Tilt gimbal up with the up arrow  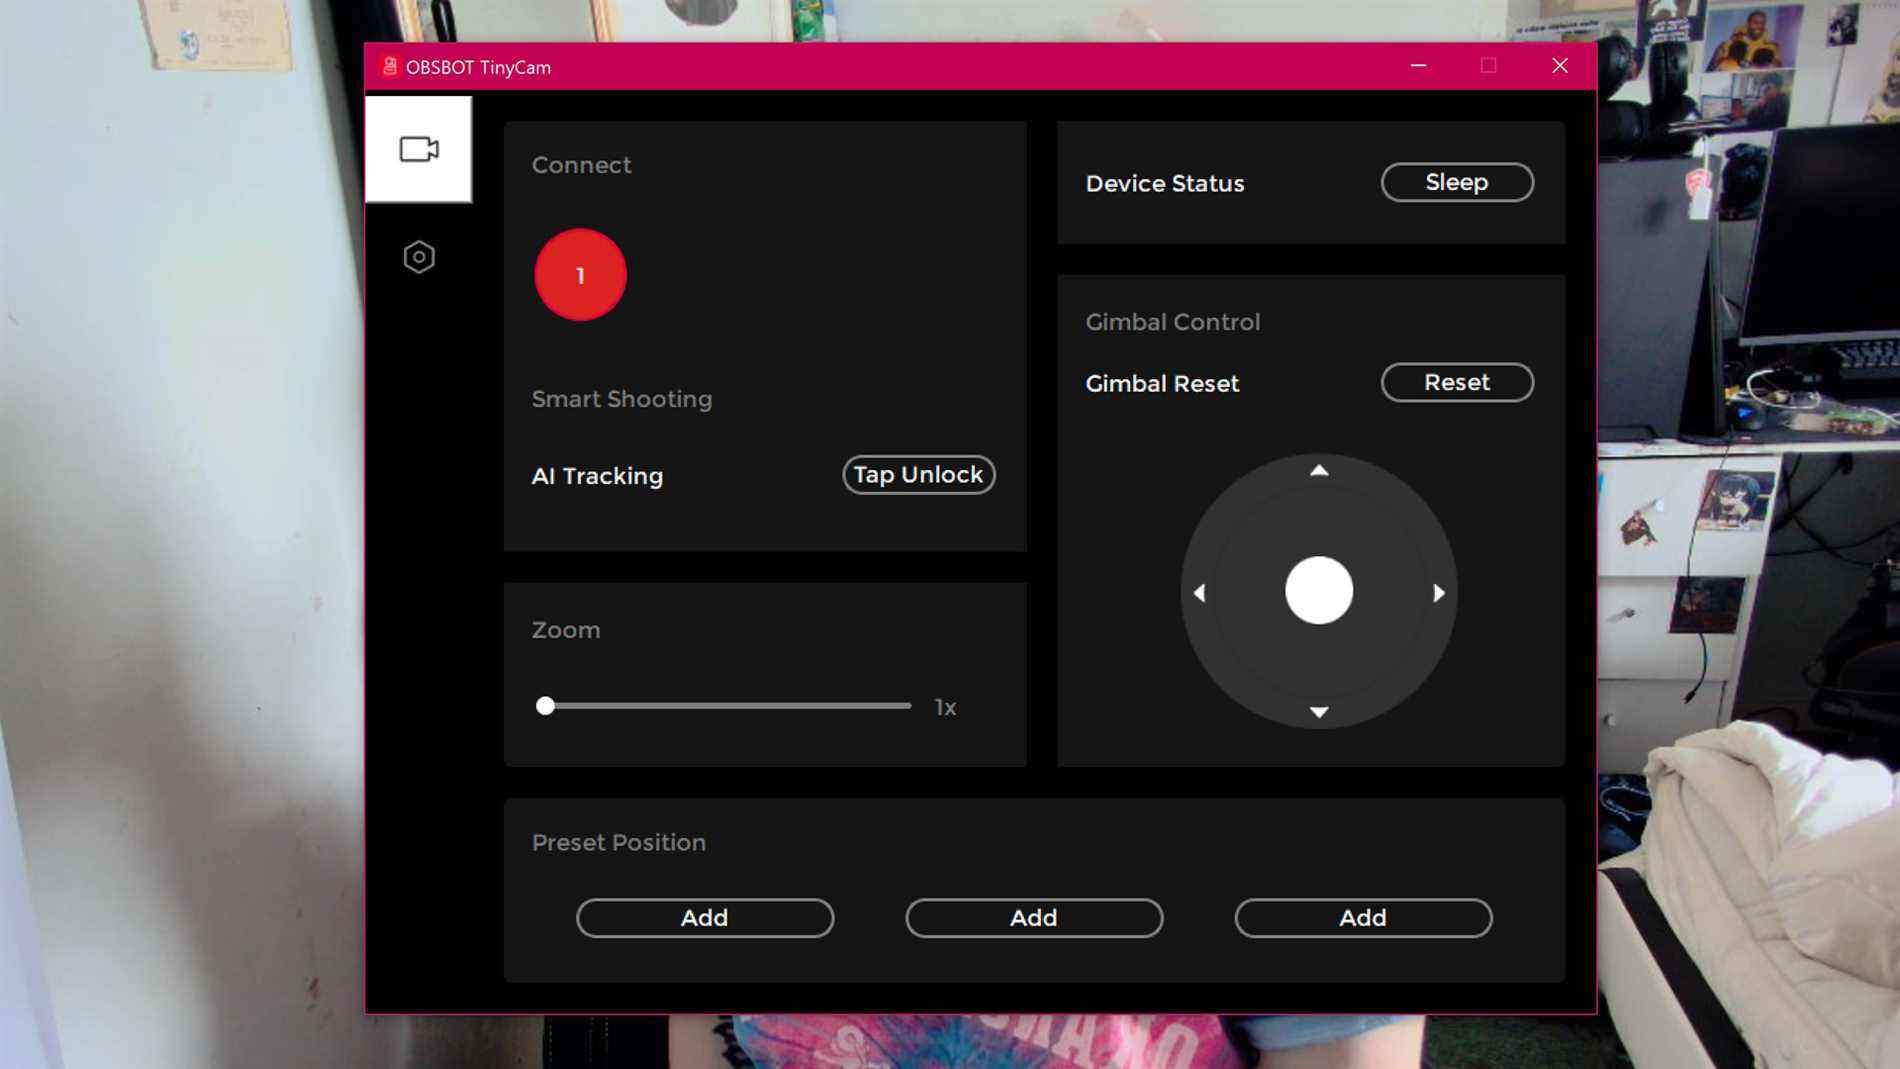(1319, 470)
